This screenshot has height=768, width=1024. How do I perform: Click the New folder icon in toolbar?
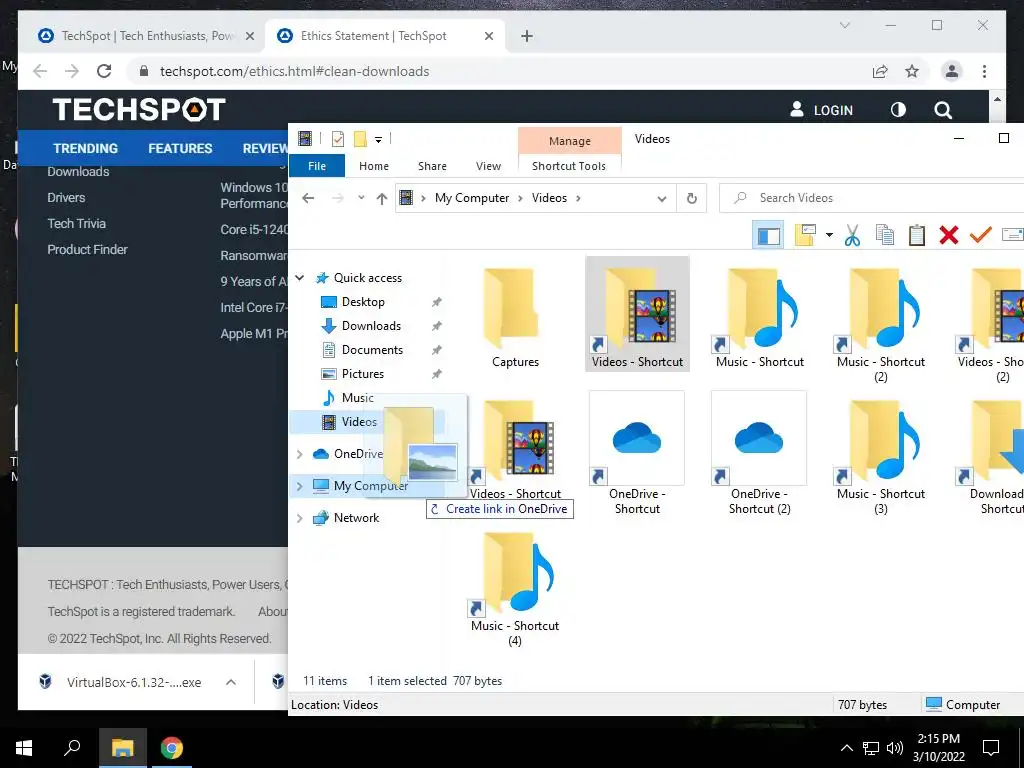click(805, 235)
